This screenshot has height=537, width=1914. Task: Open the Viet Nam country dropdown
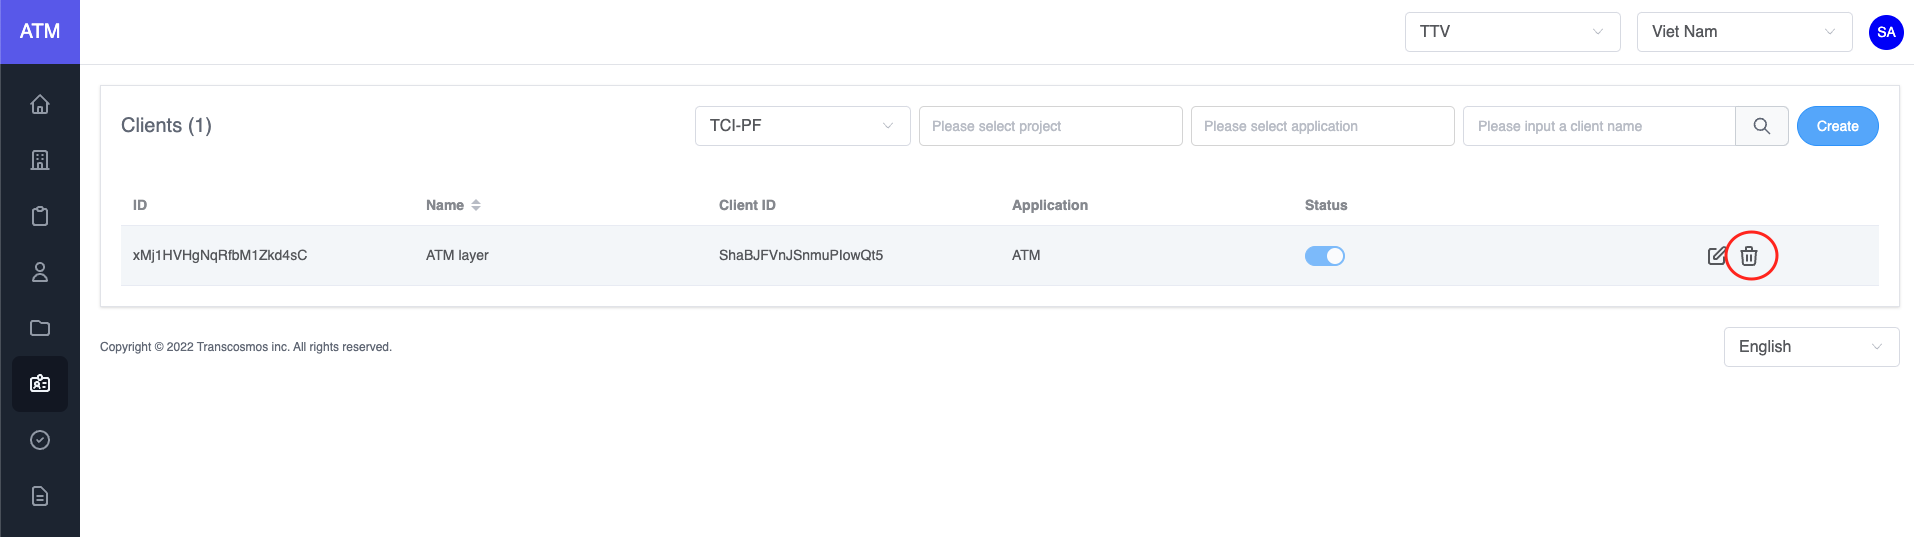pyautogui.click(x=1744, y=32)
